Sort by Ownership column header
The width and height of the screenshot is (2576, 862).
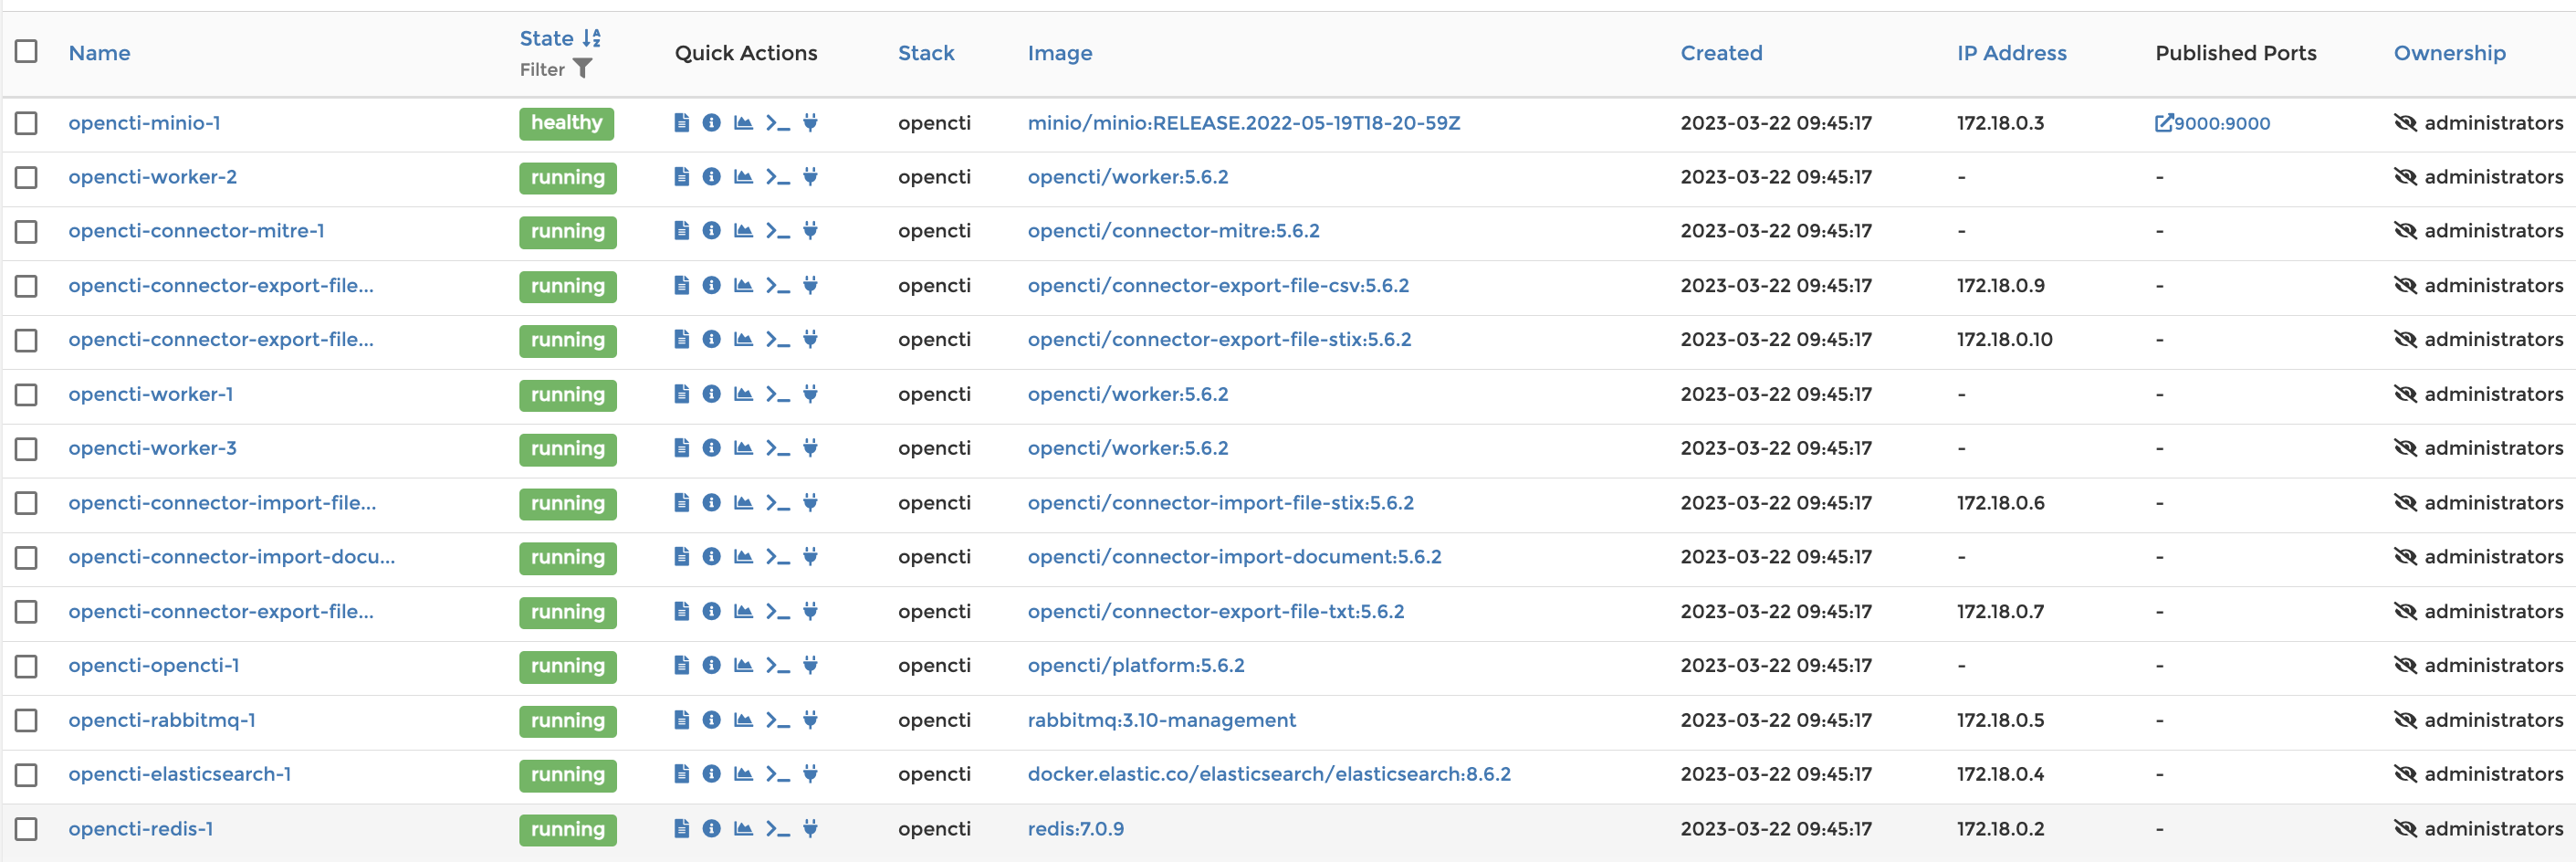click(2449, 53)
